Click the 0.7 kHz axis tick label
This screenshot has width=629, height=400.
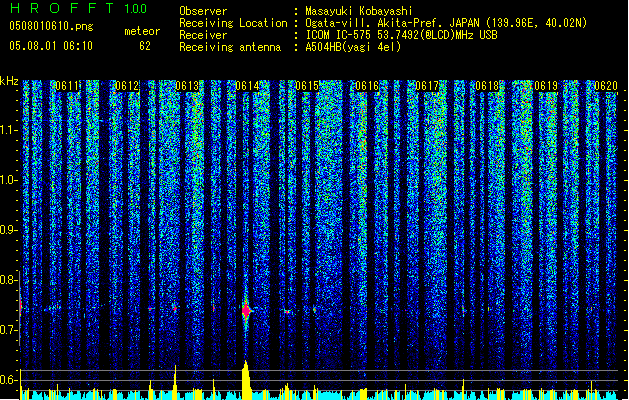click(9, 330)
